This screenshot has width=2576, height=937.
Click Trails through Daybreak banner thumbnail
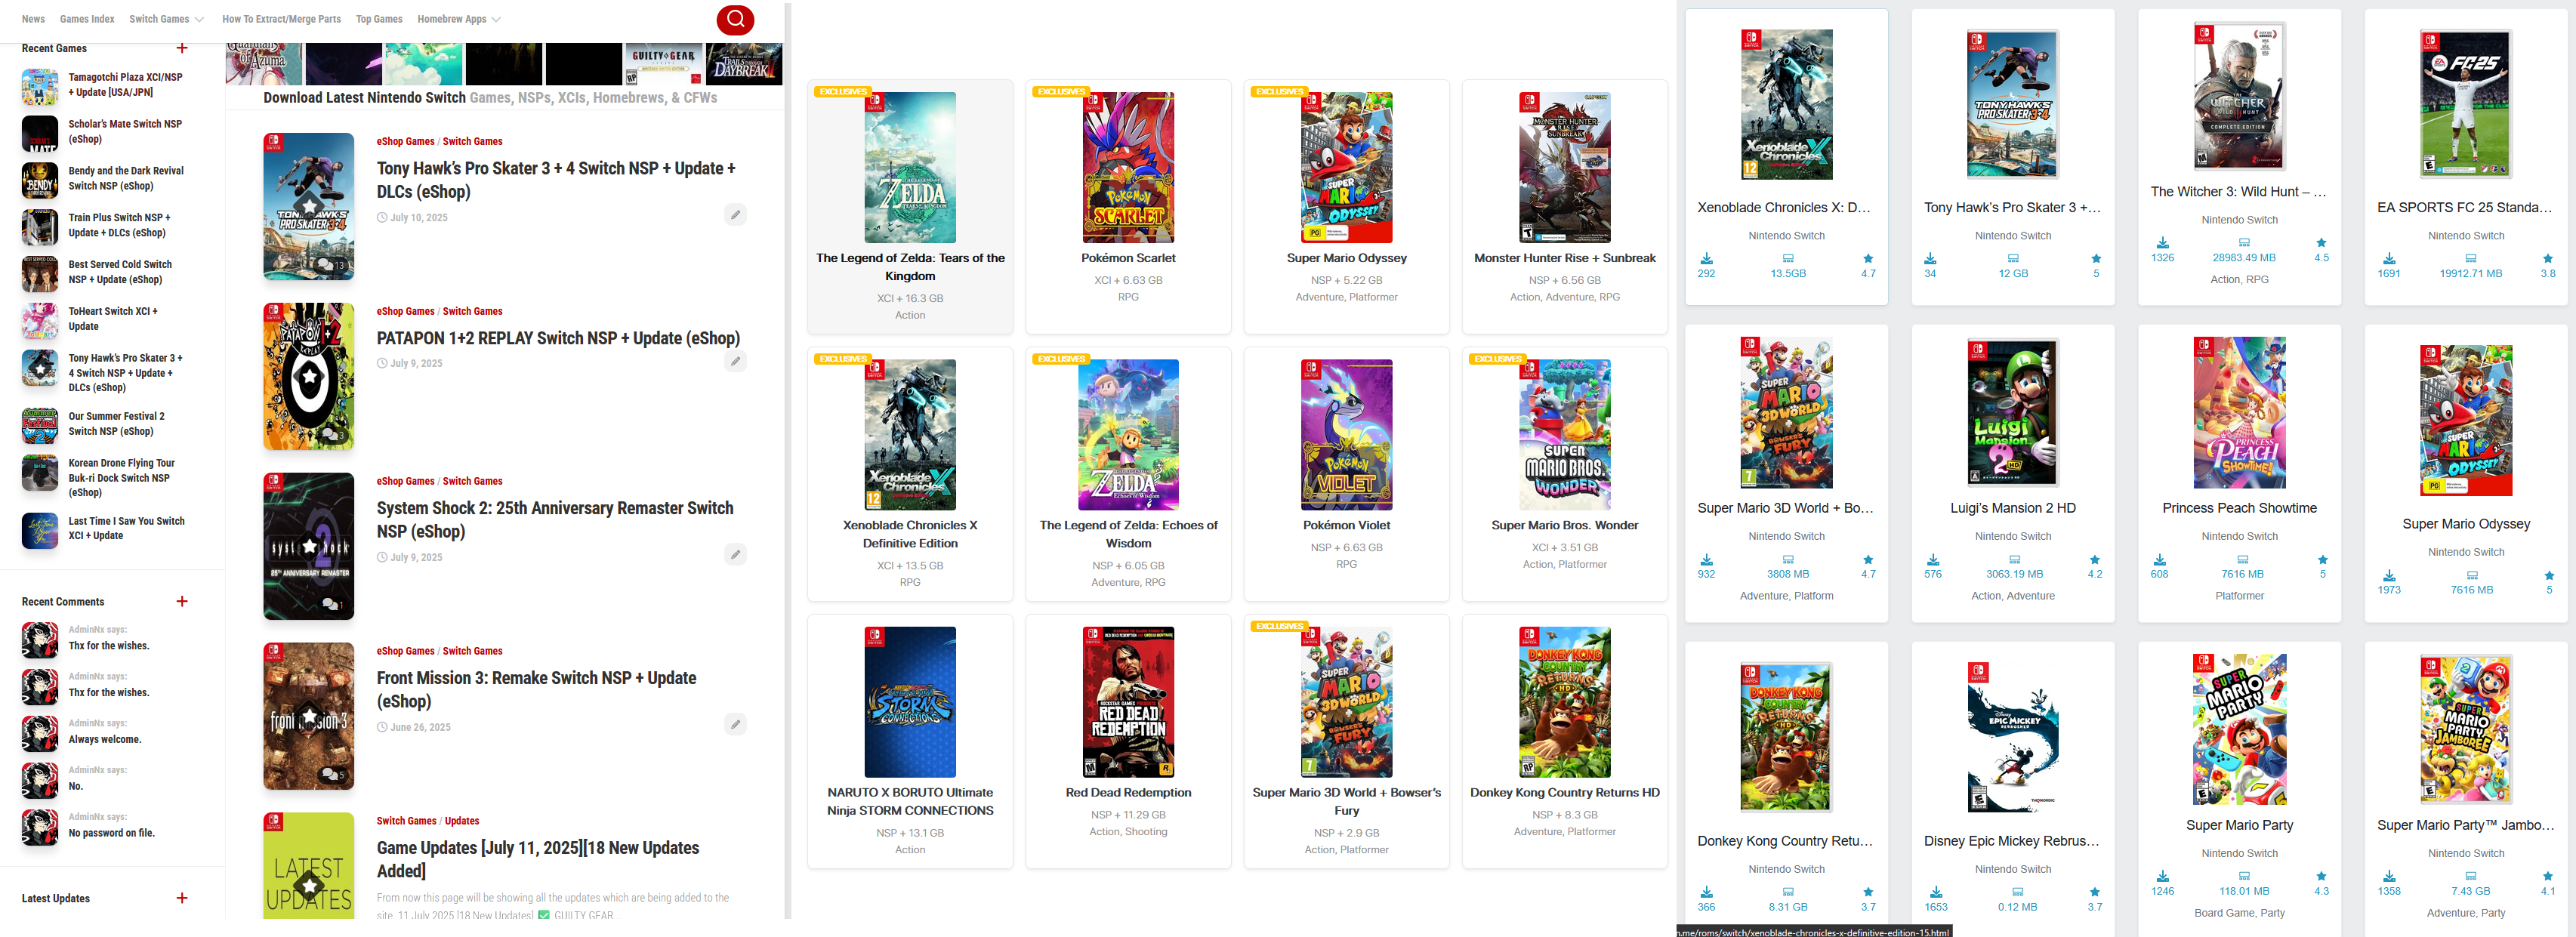743,64
